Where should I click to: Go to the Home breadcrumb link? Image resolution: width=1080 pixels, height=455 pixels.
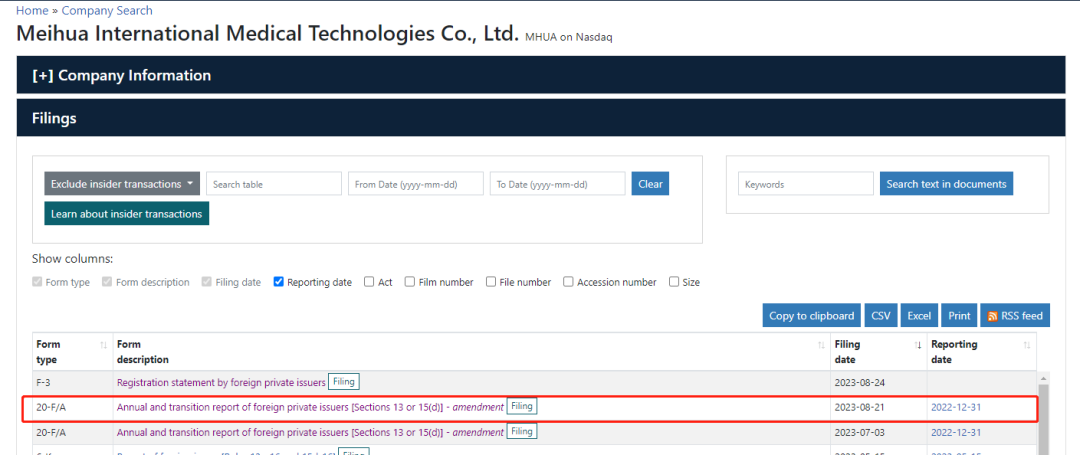(32, 10)
